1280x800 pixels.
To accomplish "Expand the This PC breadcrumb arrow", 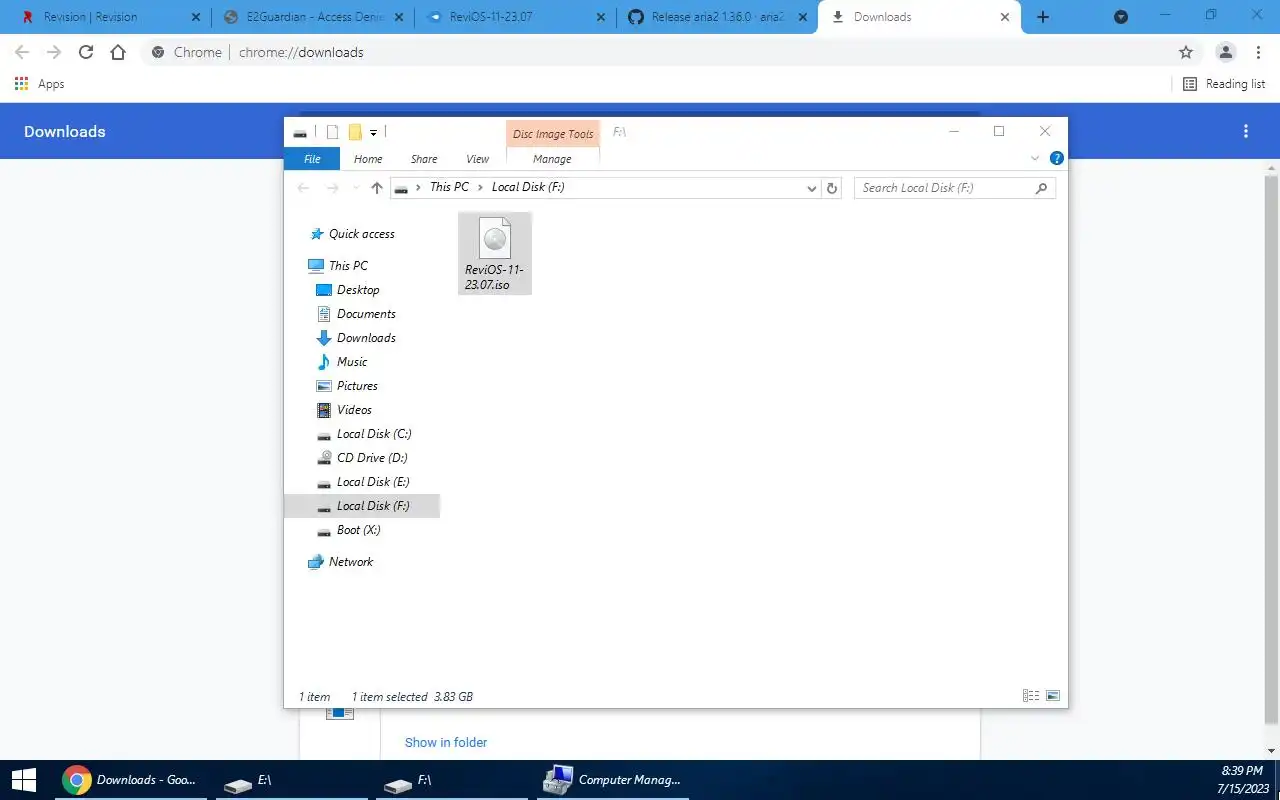I will (480, 187).
